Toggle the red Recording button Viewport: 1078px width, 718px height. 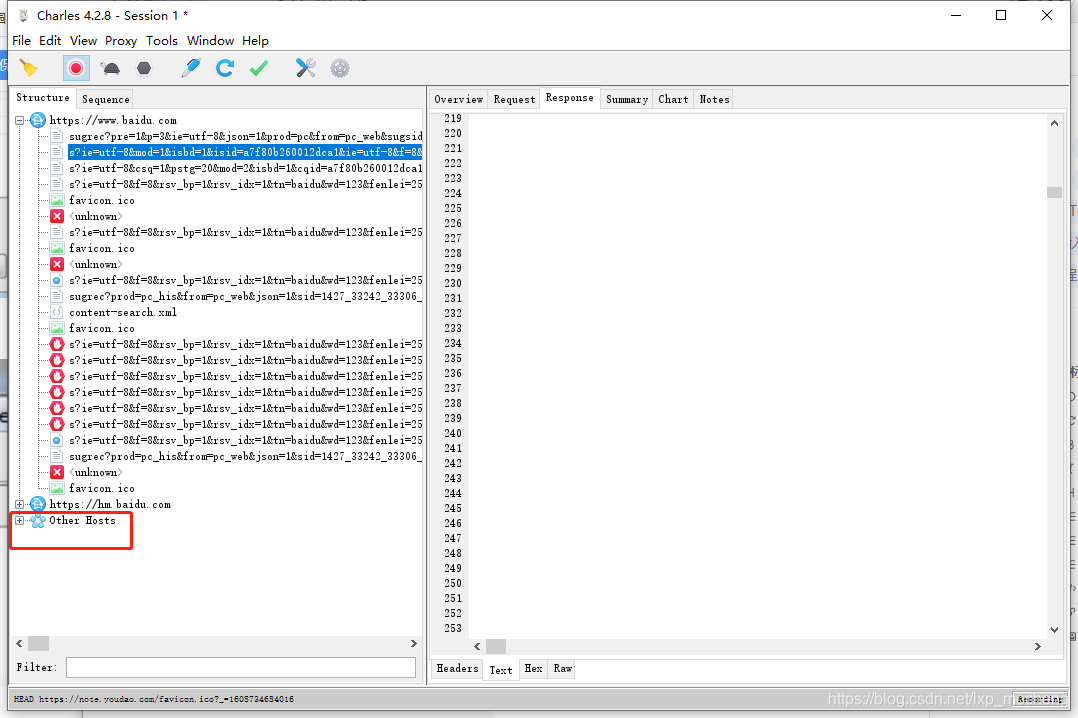[76, 68]
